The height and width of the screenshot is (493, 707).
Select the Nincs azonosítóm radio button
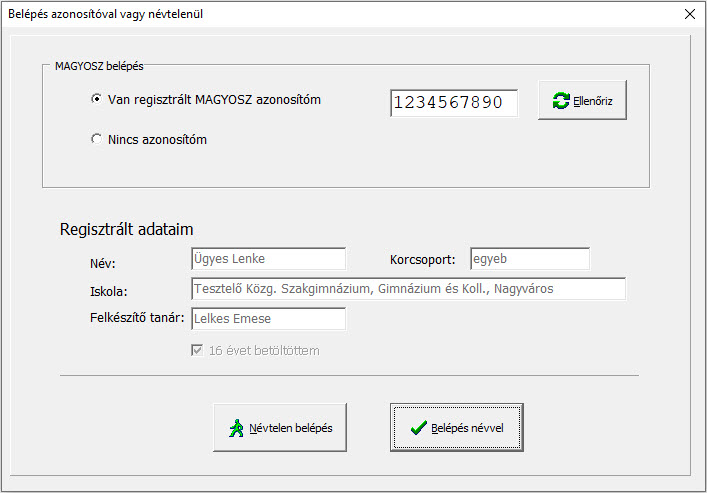96,139
